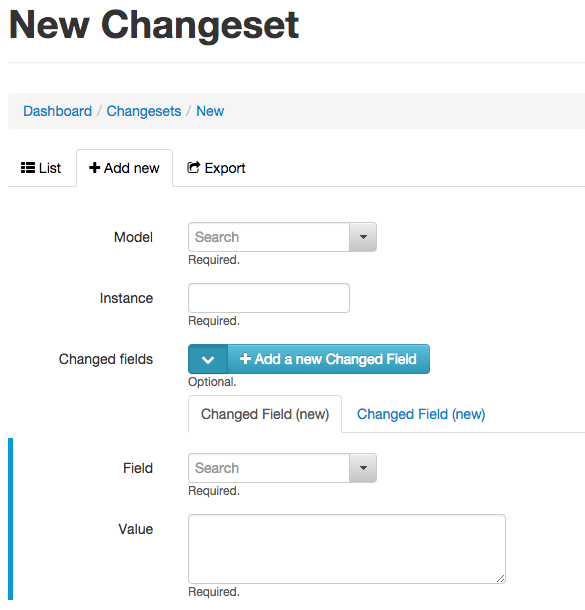Focus the Field search box
This screenshot has width=585, height=610.
click(269, 468)
